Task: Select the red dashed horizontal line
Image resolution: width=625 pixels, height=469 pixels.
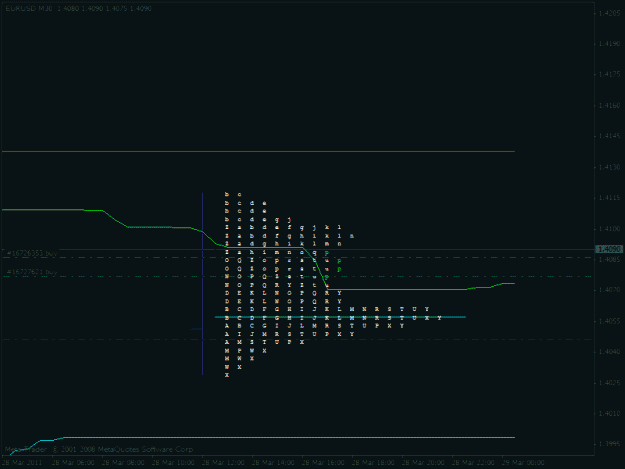Action: click(297, 339)
